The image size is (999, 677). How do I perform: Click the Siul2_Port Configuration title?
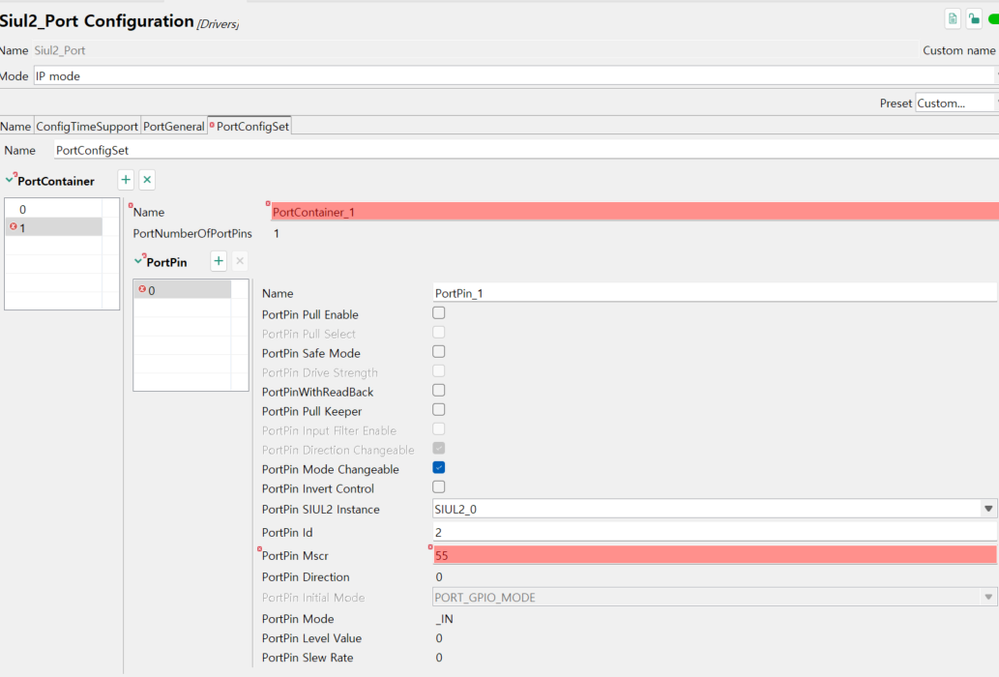pos(97,21)
